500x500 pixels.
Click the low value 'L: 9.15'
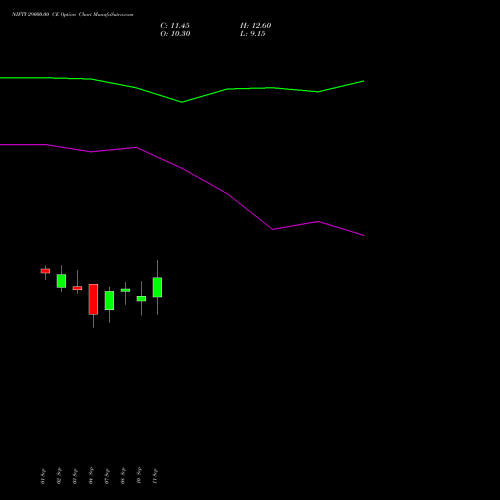point(253,34)
